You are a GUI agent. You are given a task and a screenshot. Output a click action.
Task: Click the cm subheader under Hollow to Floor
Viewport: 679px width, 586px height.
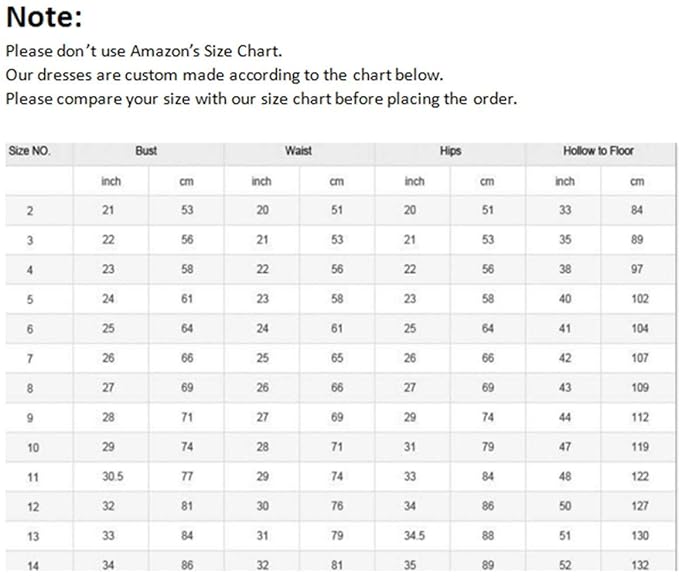coord(637,181)
